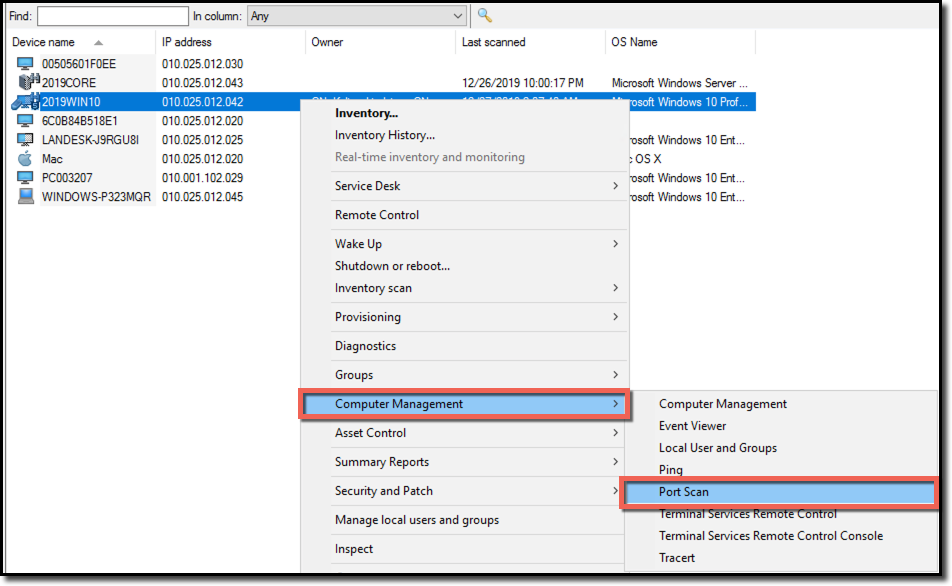Expand the Wake Up submenu
Image resolution: width=952 pixels, height=586 pixels.
[x=614, y=244]
